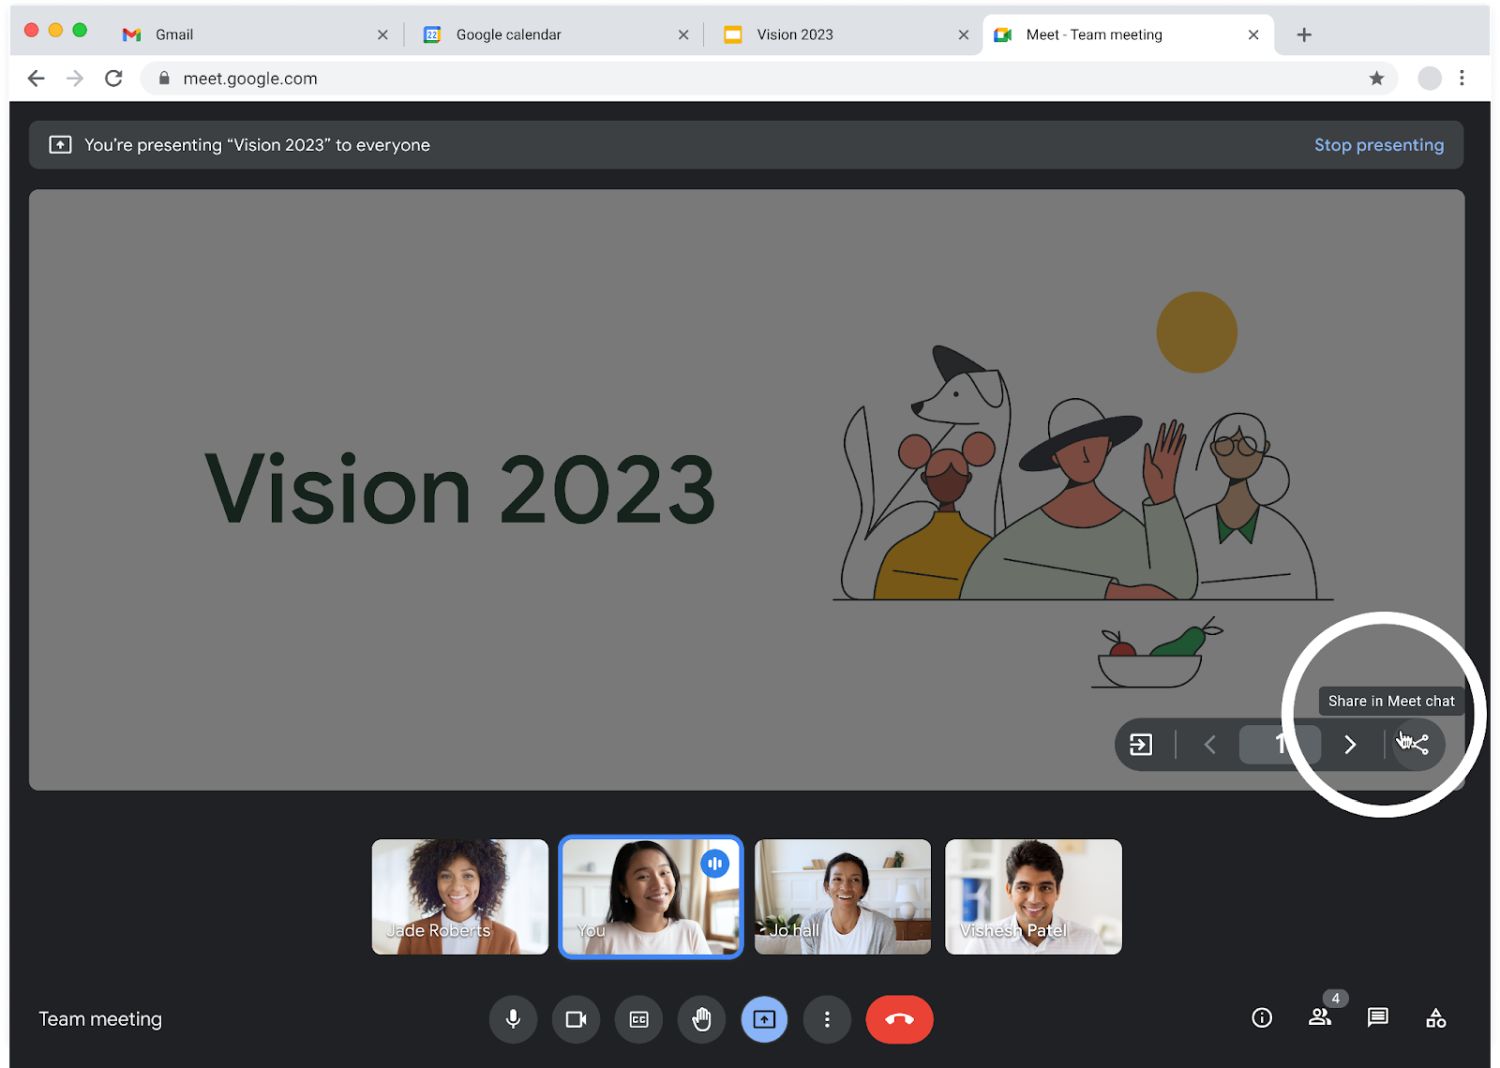Turn off the camera
Image resolution: width=1500 pixels, height=1068 pixels.
[x=576, y=1019]
